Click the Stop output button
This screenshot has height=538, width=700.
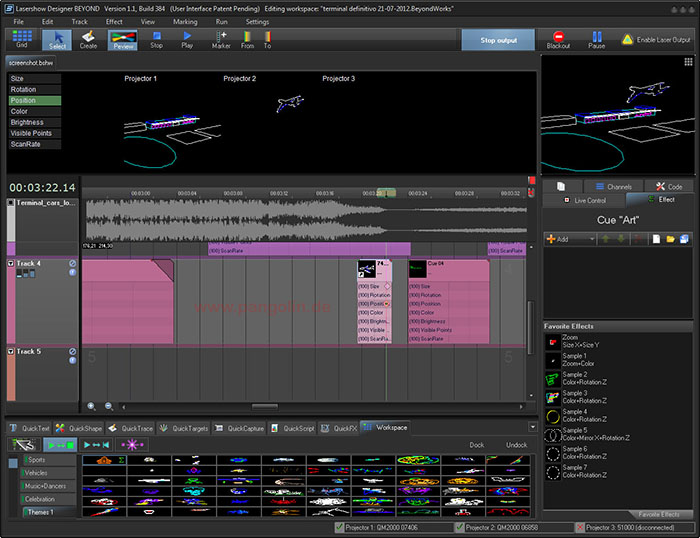tap(498, 40)
